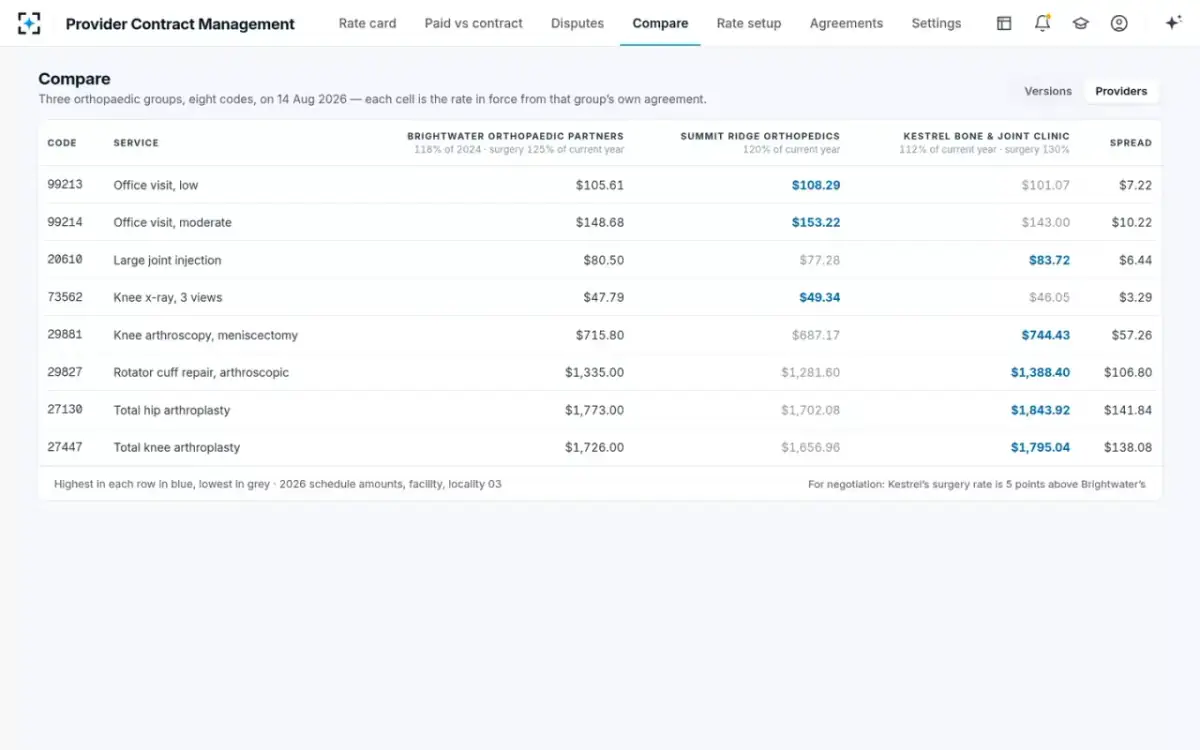Click Brightwater rate $1,335.00
This screenshot has height=750, width=1200.
pyautogui.click(x=594, y=372)
